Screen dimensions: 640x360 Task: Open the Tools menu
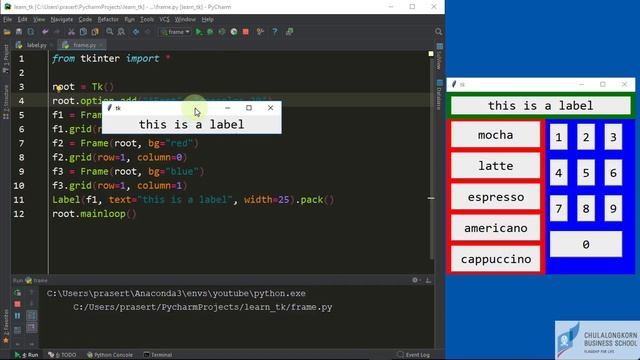click(147, 19)
